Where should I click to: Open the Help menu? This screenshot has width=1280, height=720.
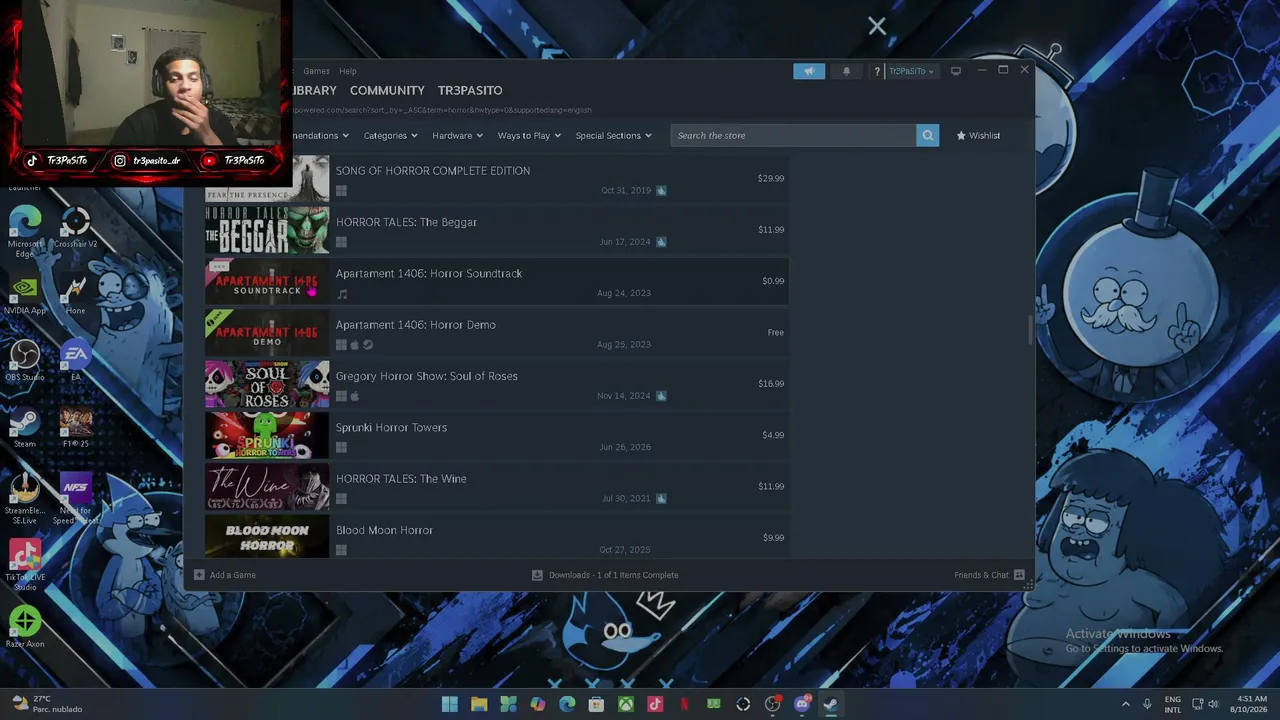tap(347, 71)
